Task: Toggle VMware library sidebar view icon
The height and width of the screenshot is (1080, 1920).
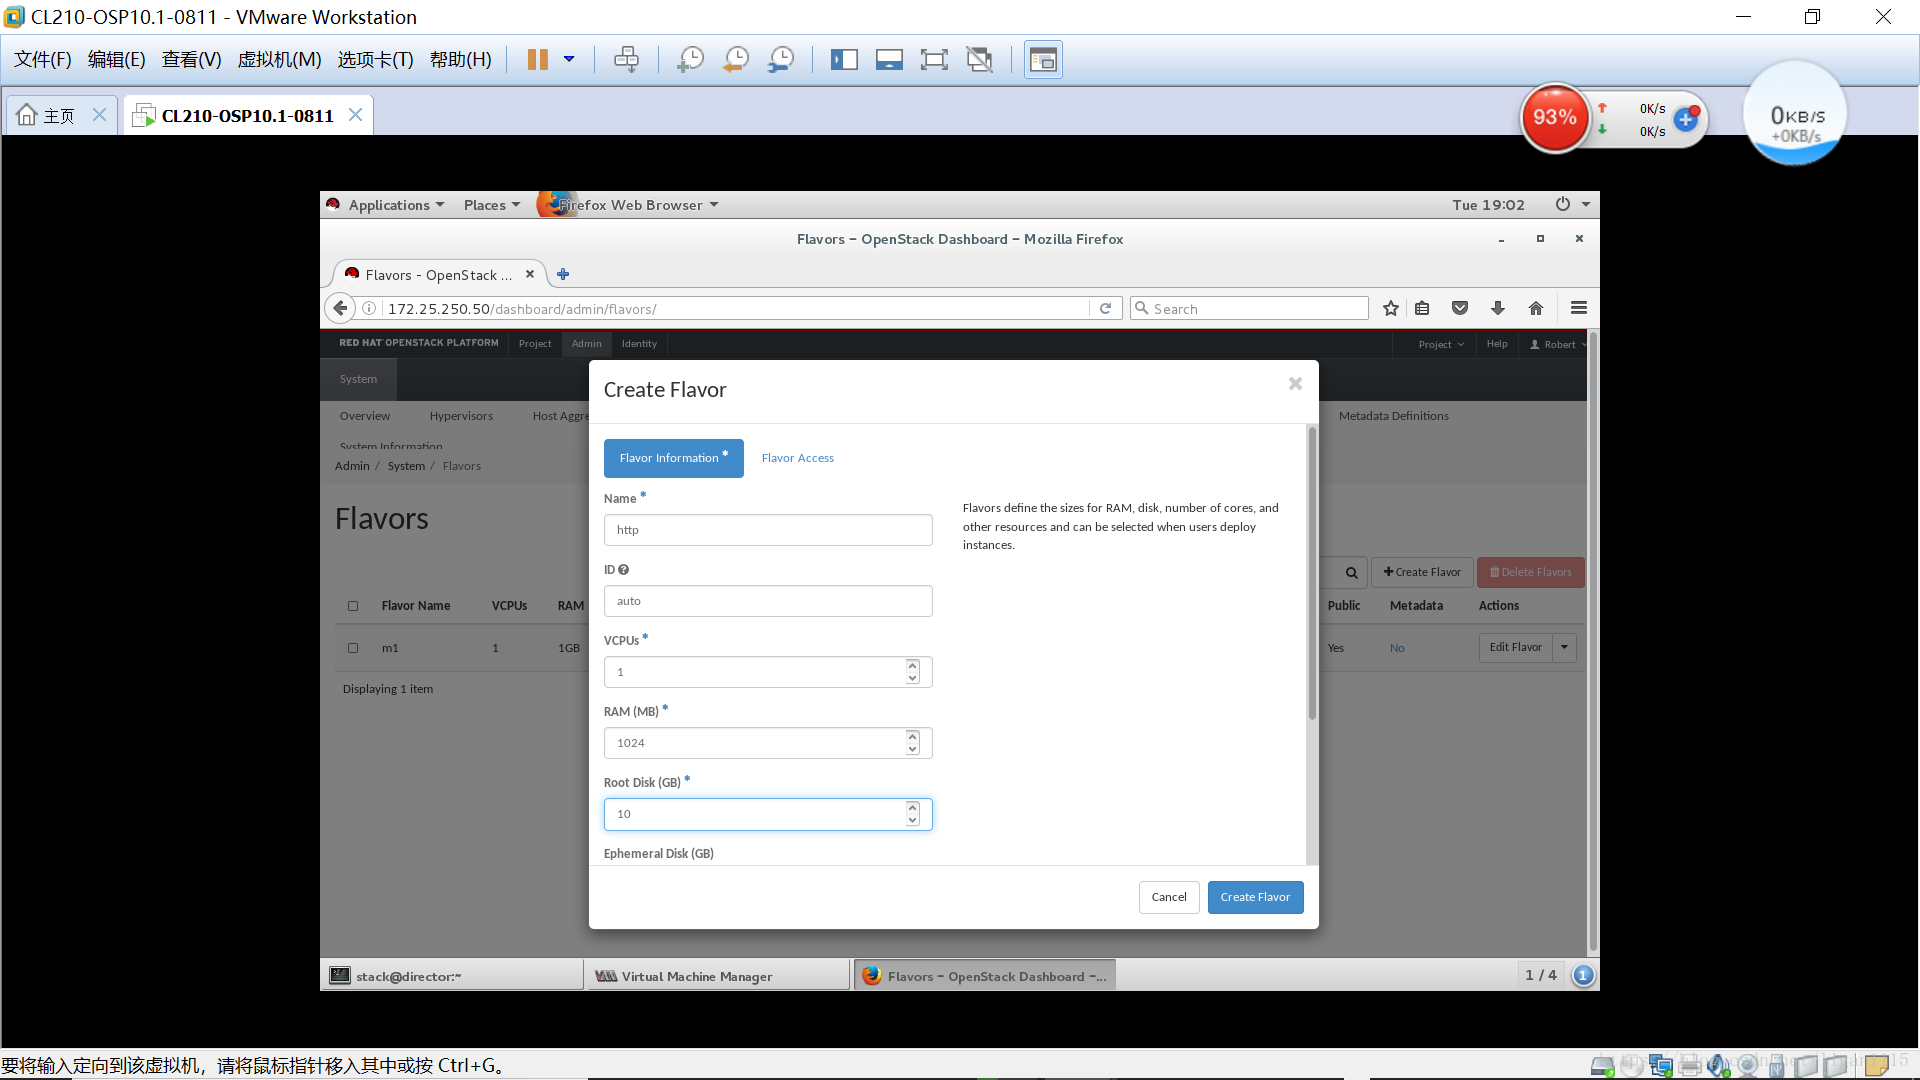Action: click(x=844, y=60)
